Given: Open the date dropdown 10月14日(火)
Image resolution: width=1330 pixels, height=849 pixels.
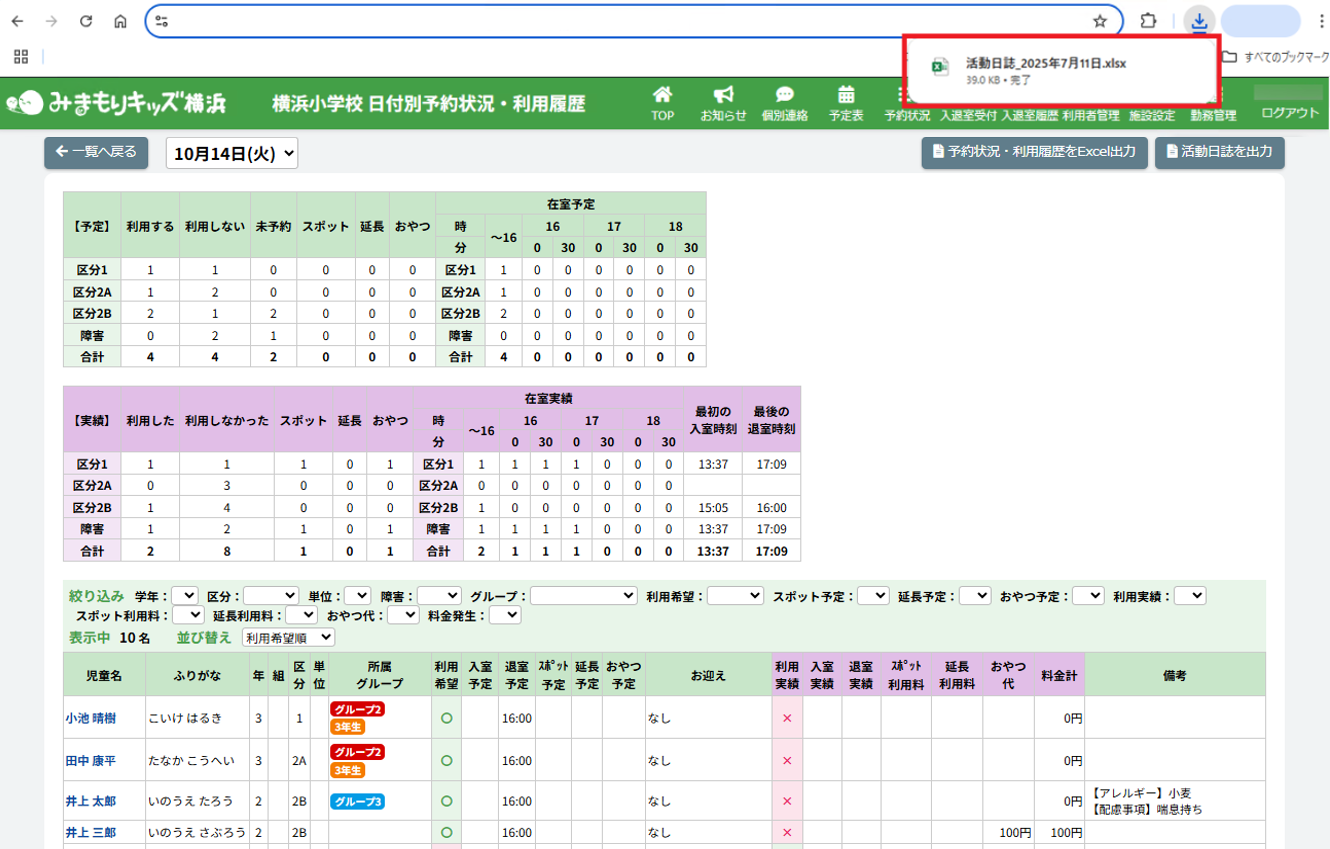Looking at the screenshot, I should [x=231, y=153].
